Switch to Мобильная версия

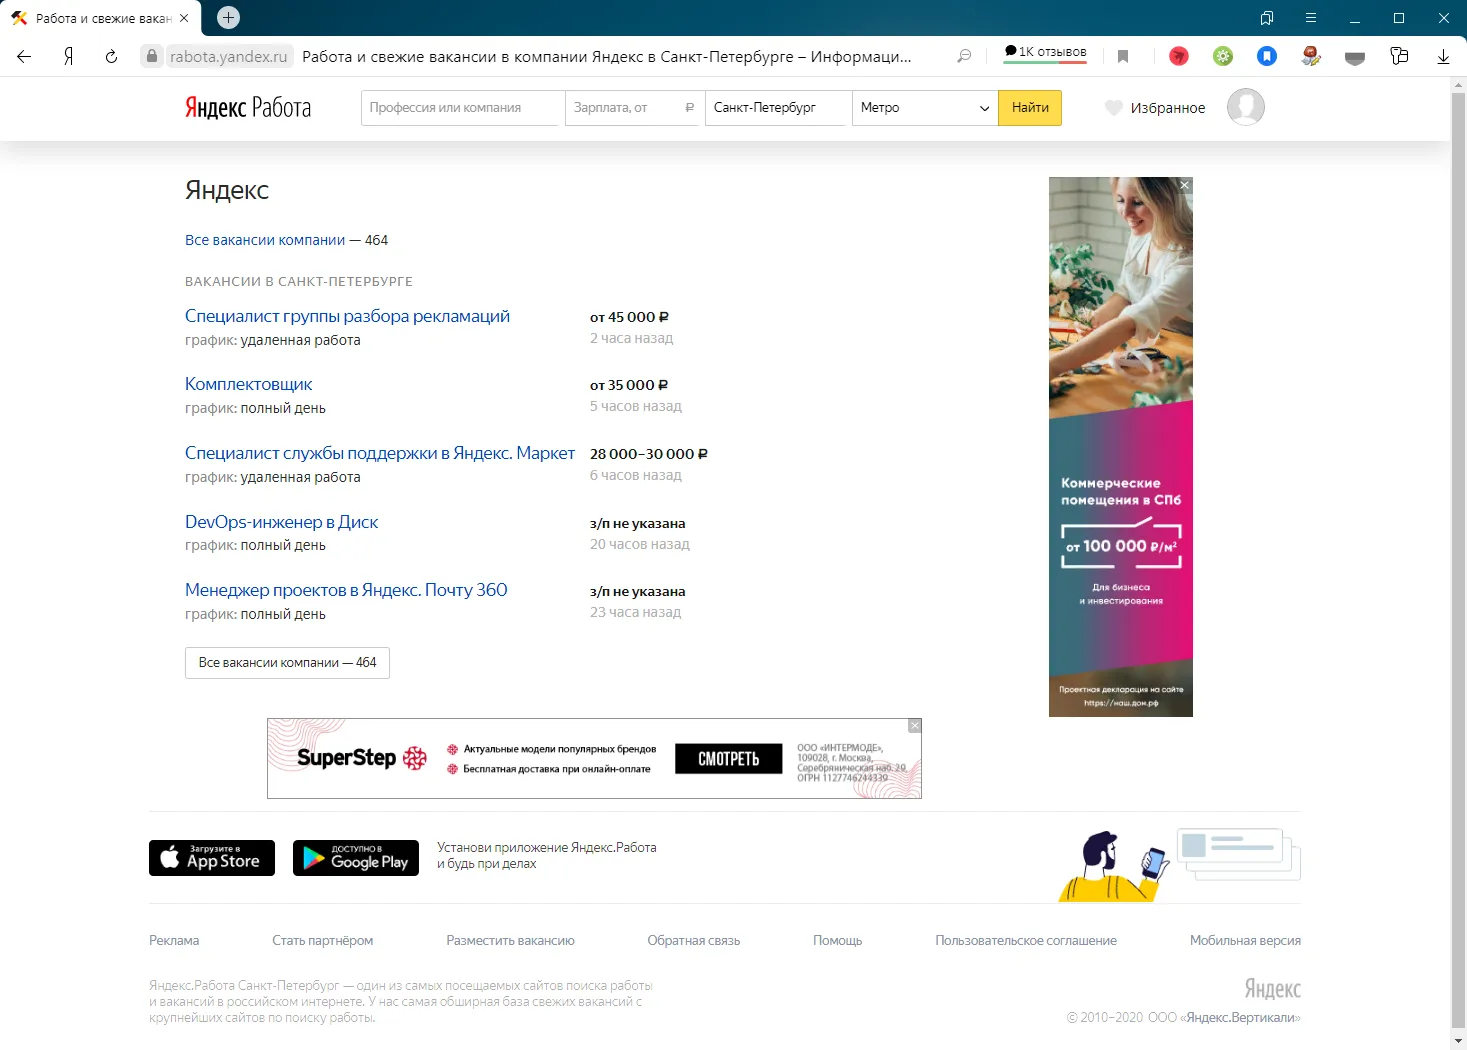tap(1245, 940)
